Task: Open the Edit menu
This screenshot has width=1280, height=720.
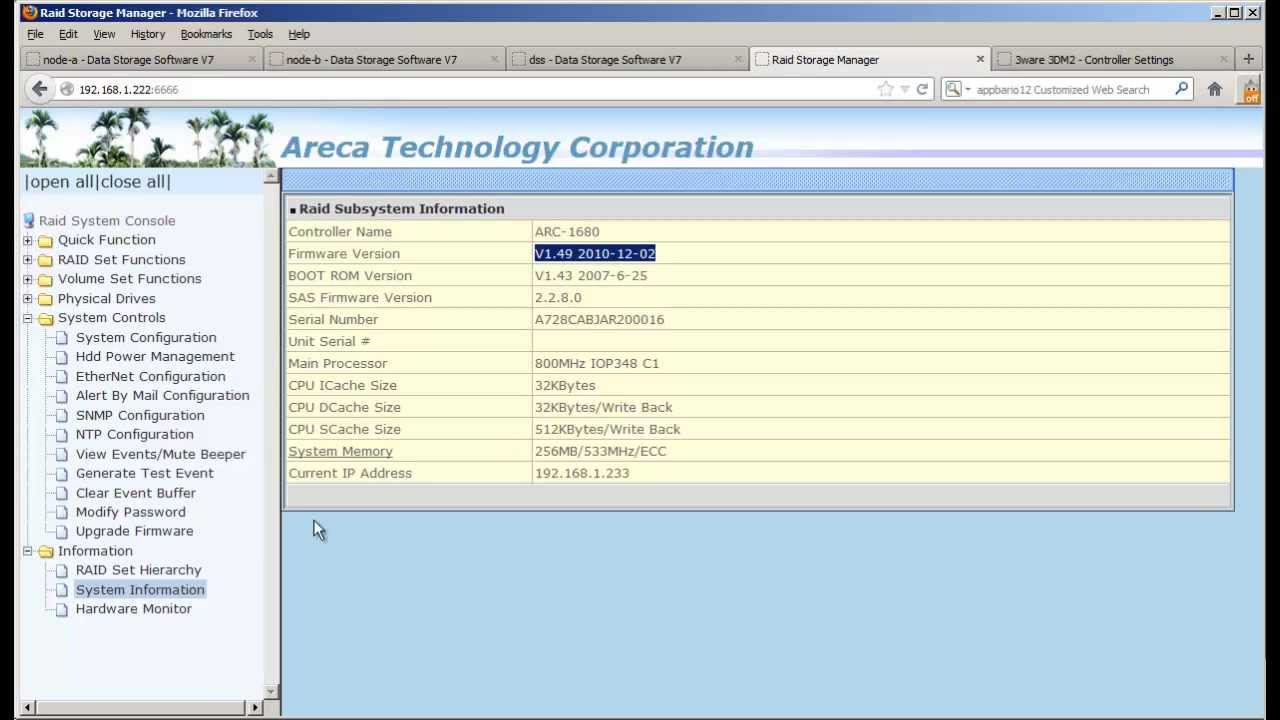Action: tap(68, 34)
